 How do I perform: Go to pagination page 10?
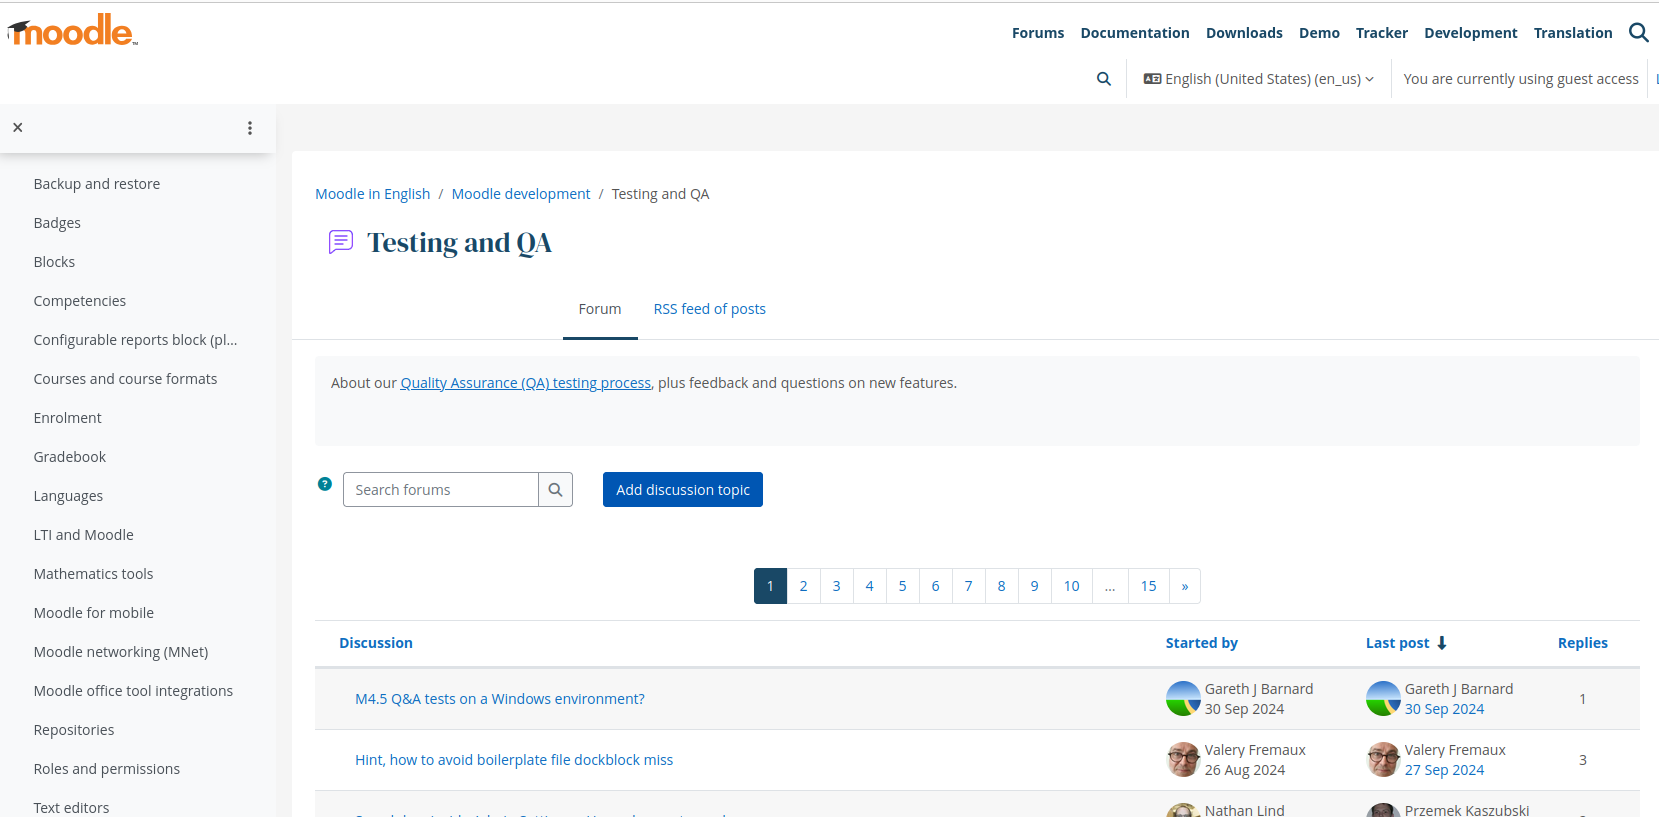point(1072,586)
